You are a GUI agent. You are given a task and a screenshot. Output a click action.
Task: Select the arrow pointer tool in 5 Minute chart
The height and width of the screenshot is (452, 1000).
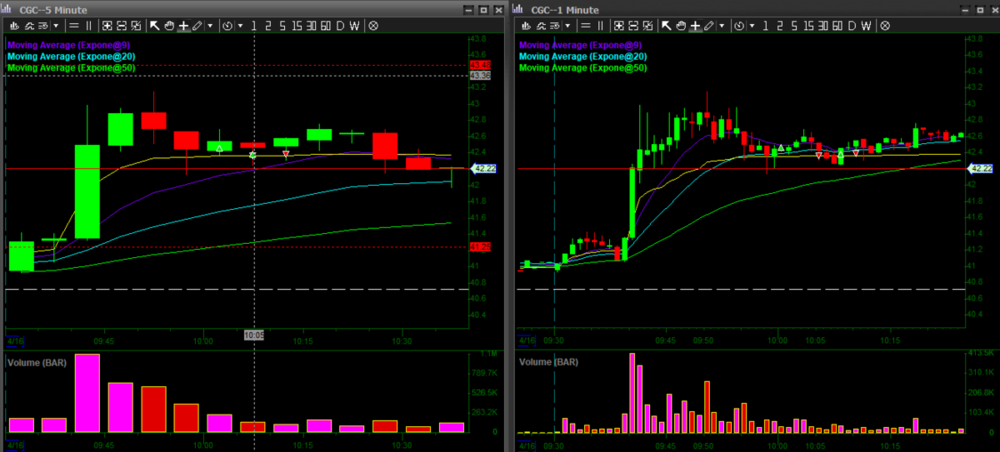154,24
